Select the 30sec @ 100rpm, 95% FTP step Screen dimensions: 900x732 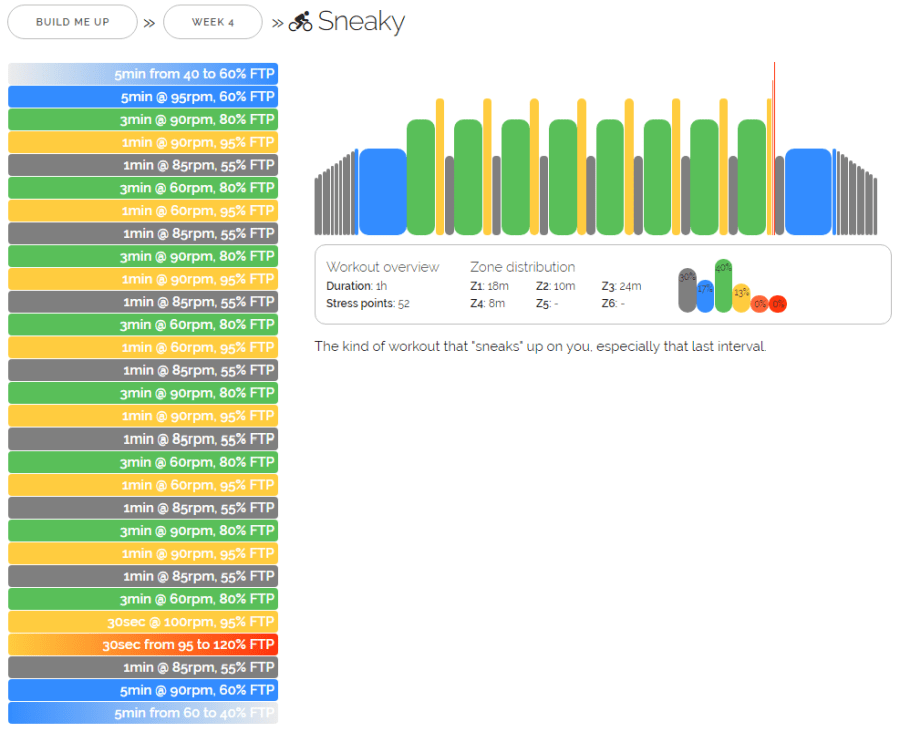point(143,622)
